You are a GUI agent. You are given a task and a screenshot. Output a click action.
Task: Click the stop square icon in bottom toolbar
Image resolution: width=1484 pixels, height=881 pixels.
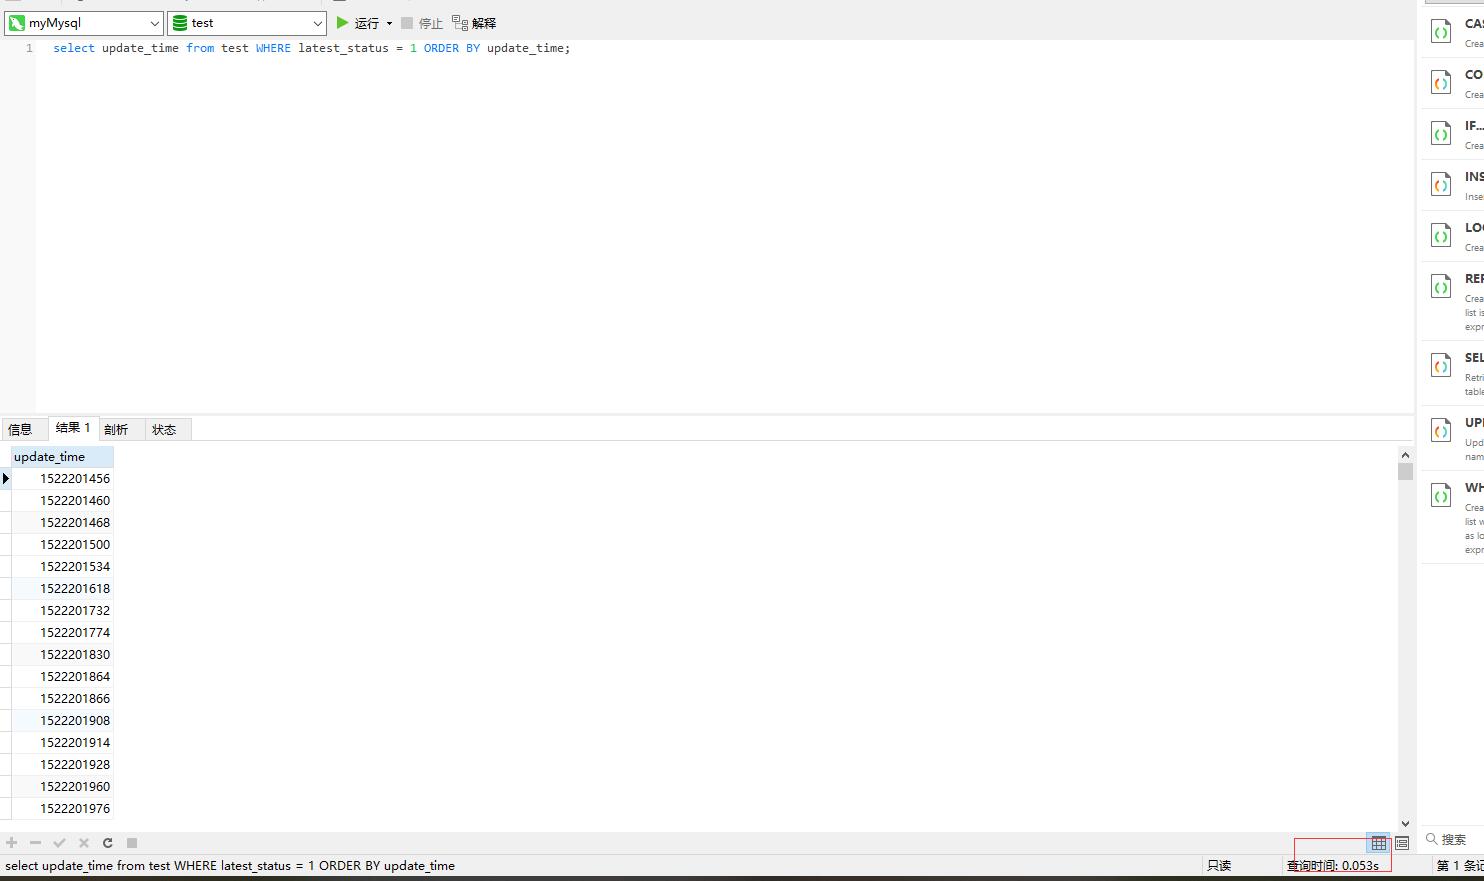[x=131, y=843]
